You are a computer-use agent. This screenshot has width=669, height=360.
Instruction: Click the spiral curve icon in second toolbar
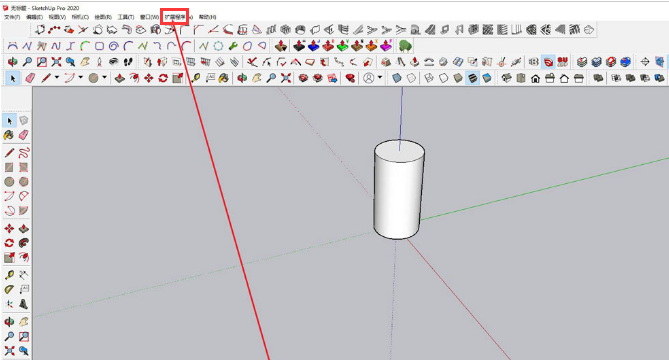tap(113, 46)
